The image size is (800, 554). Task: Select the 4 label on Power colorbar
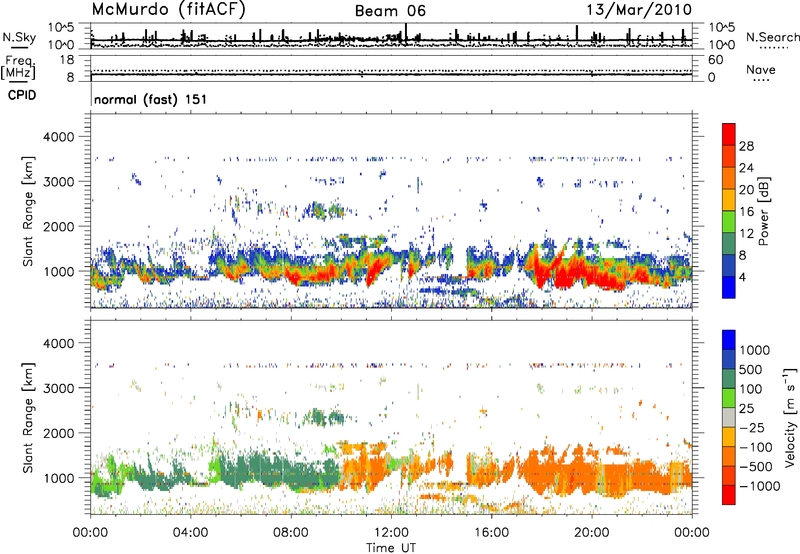pos(743,277)
